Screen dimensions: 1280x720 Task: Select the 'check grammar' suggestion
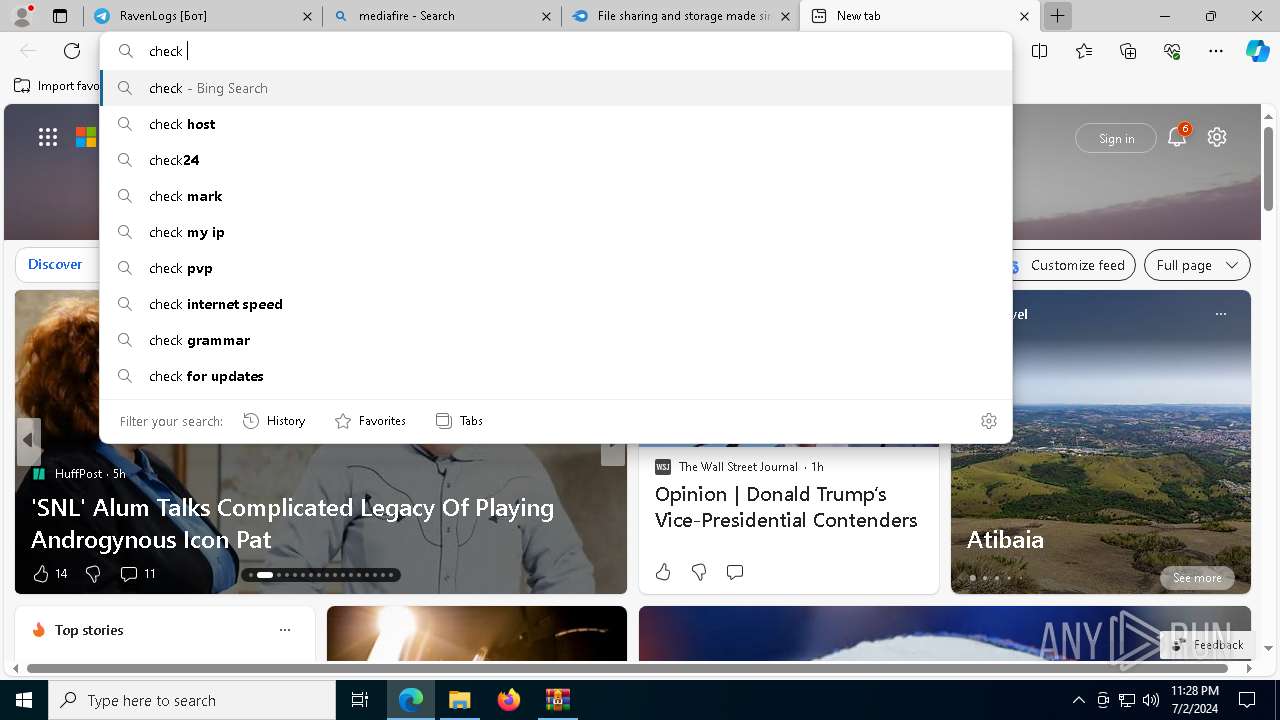556,340
